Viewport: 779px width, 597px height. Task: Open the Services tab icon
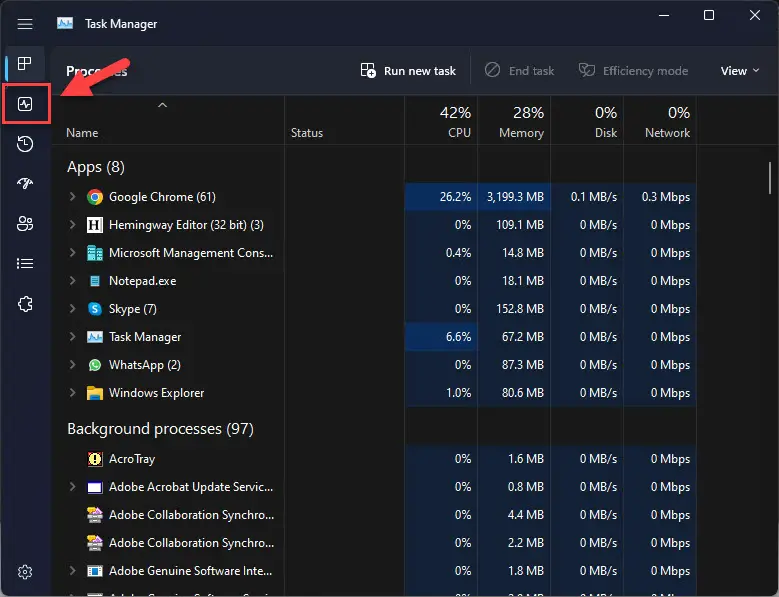click(25, 304)
